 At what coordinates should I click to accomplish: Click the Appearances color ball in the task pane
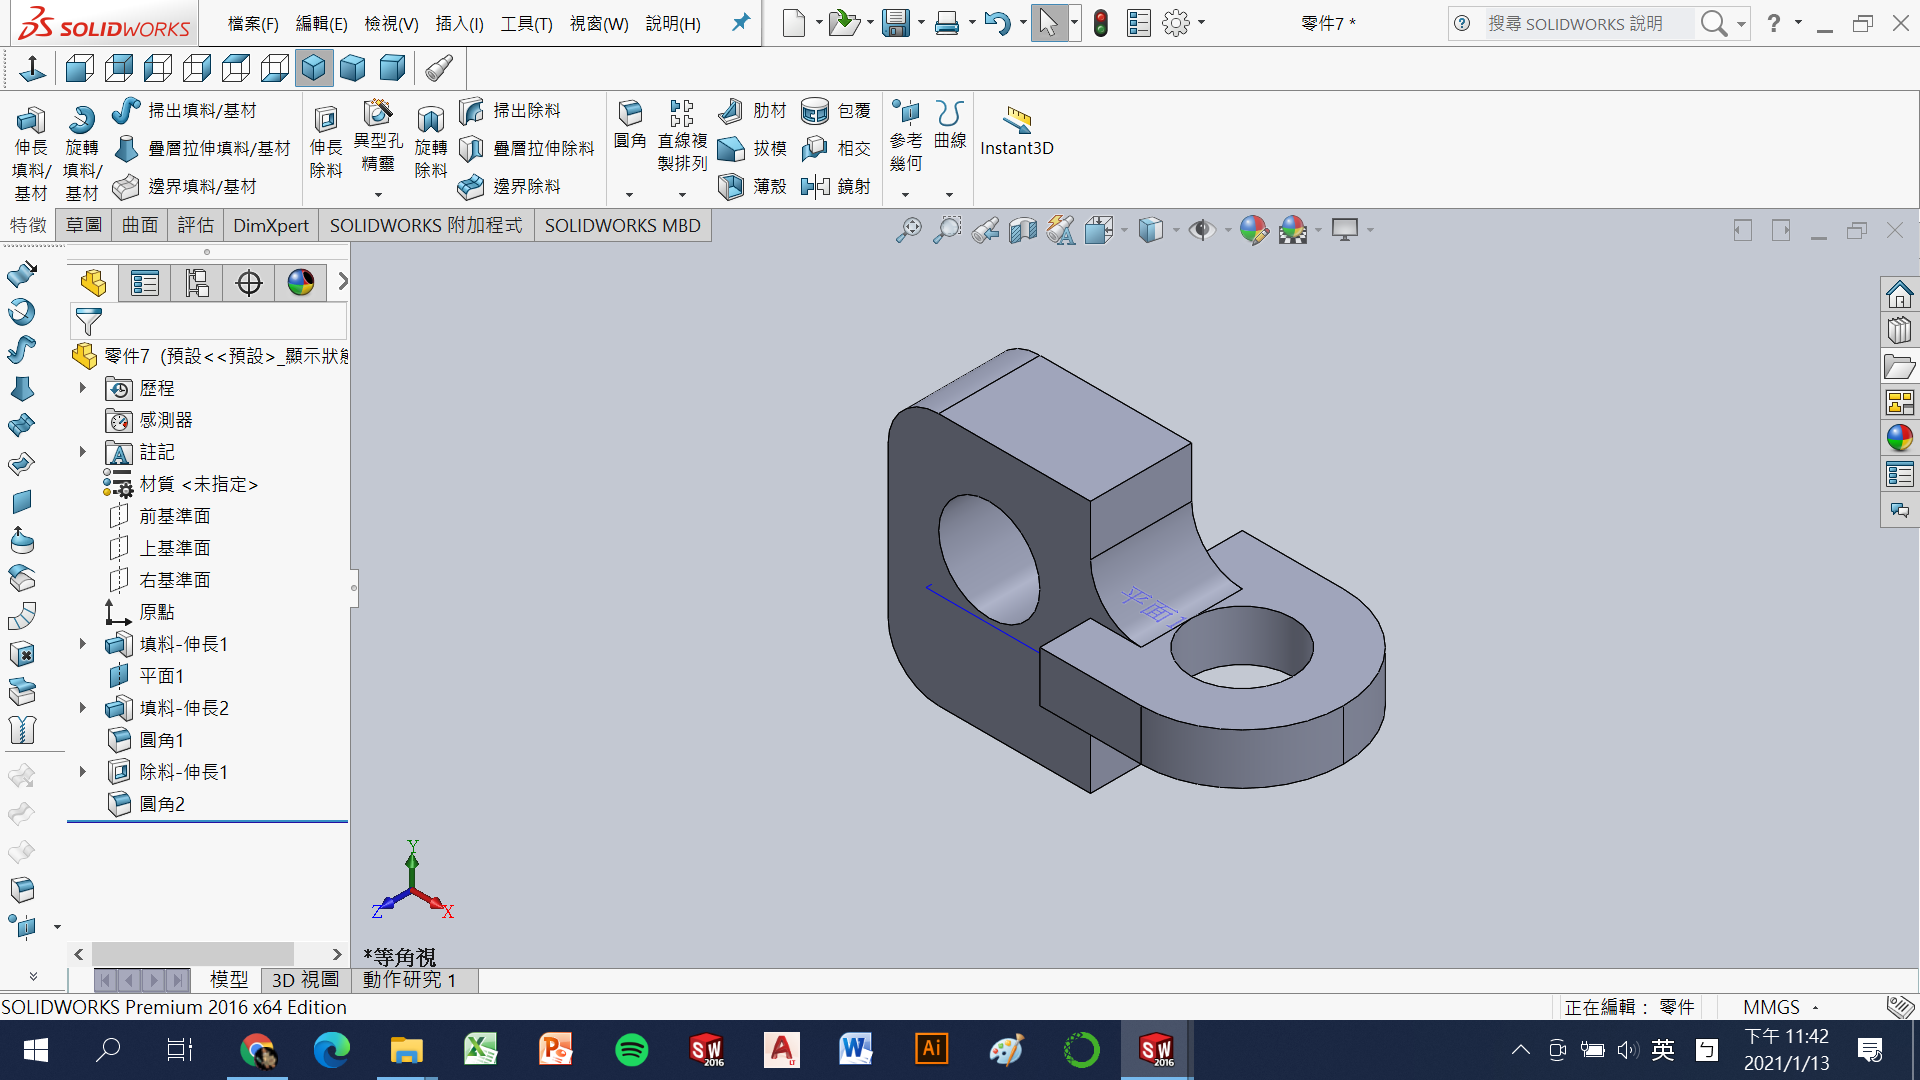click(1899, 438)
